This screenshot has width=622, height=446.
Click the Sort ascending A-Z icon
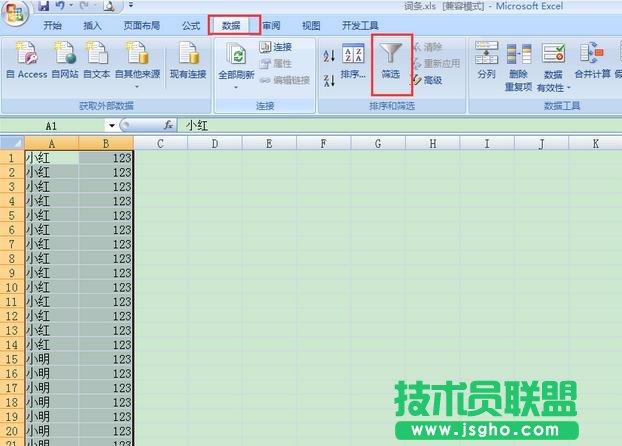[x=329, y=57]
